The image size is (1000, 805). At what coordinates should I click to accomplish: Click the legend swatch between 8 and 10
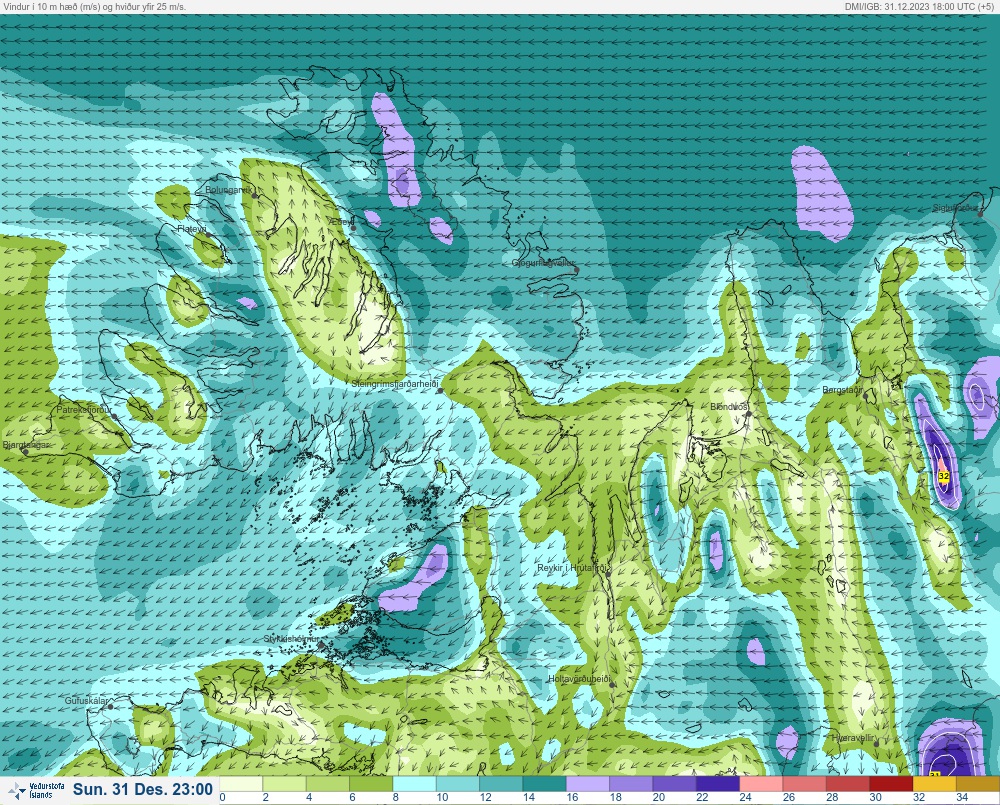[x=415, y=783]
